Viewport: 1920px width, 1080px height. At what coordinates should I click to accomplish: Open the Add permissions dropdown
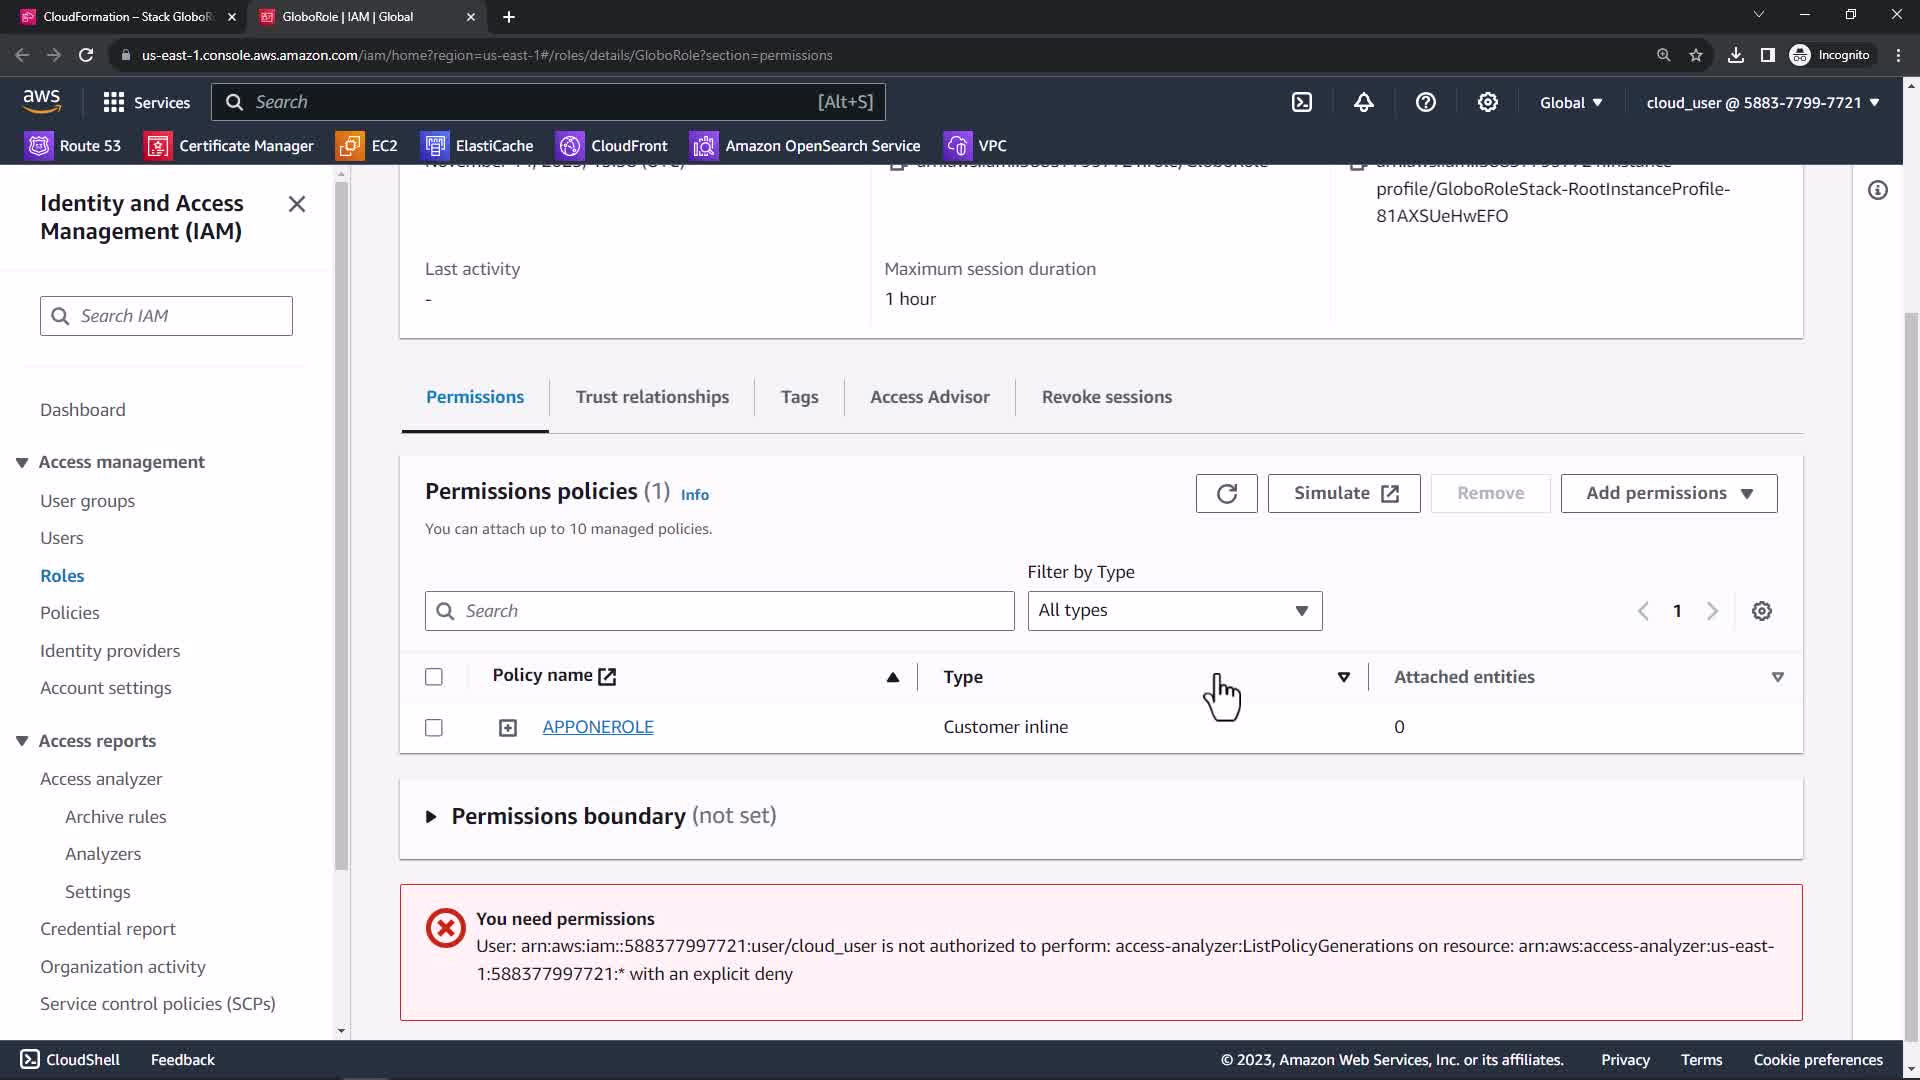pyautogui.click(x=1668, y=493)
